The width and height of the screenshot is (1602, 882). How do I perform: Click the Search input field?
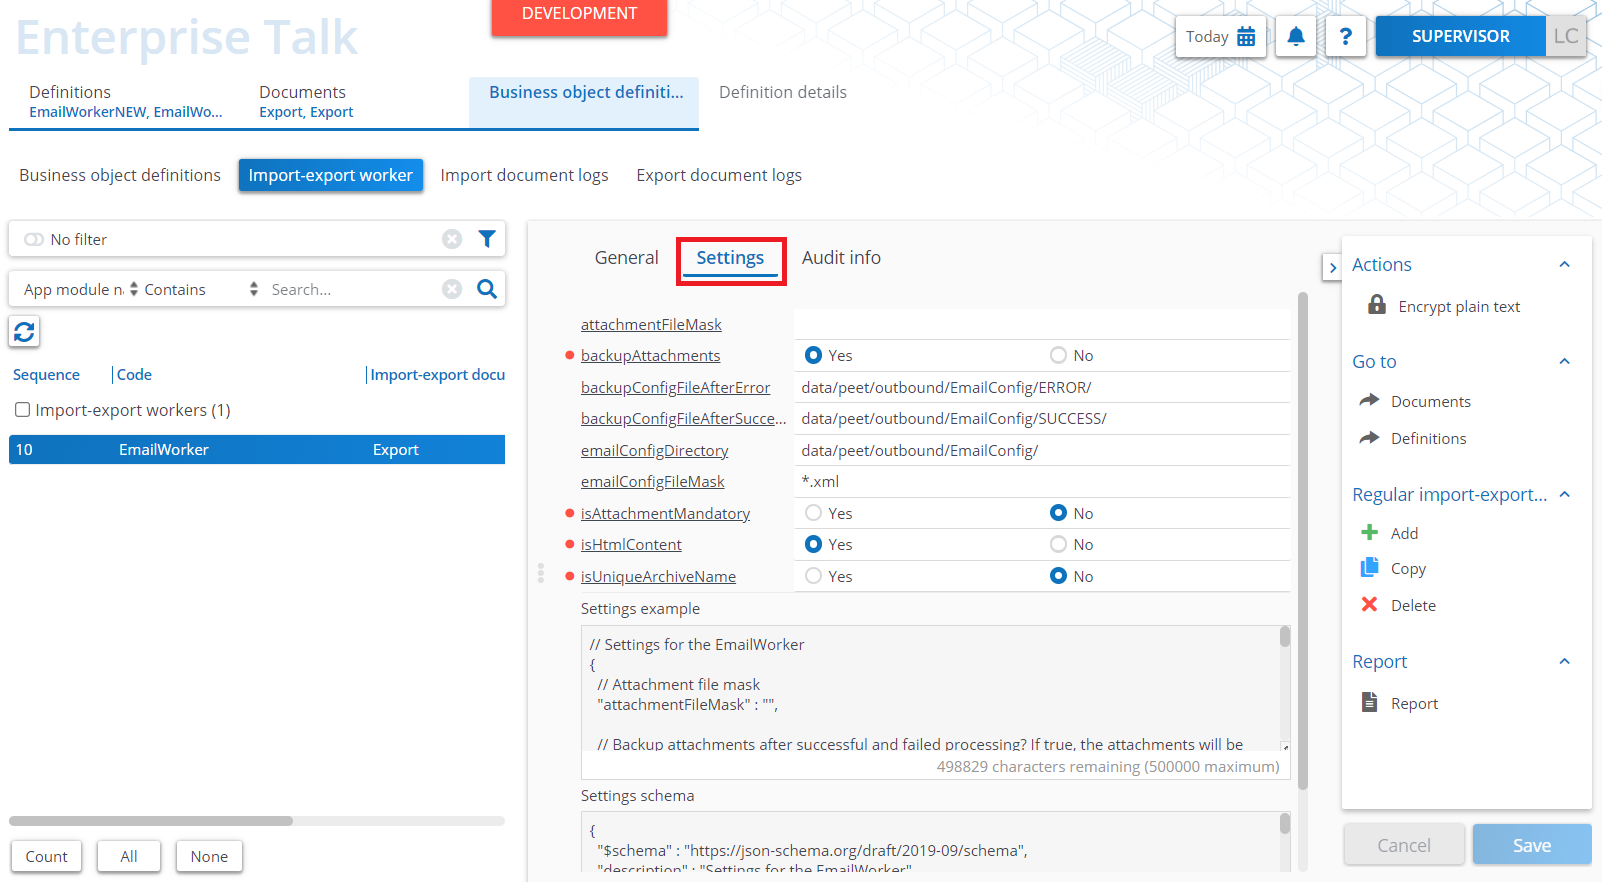click(352, 289)
